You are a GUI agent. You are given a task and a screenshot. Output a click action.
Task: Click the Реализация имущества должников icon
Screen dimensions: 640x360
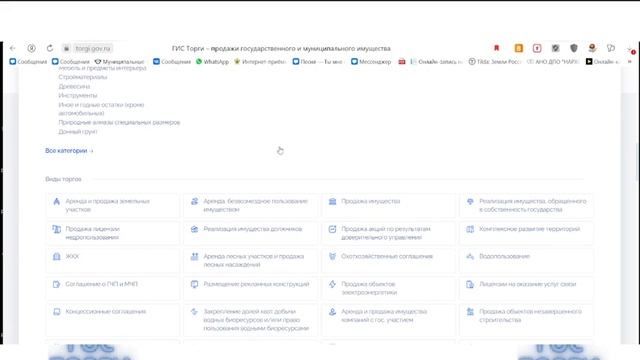[194, 229]
